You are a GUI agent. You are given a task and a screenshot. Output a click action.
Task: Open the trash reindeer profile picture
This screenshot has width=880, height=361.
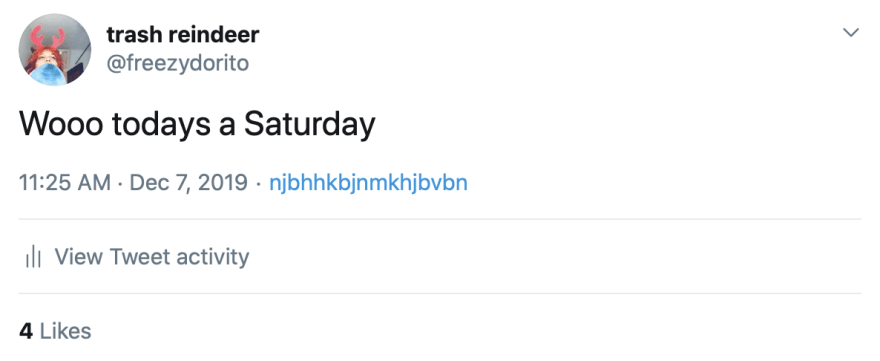tap(54, 49)
